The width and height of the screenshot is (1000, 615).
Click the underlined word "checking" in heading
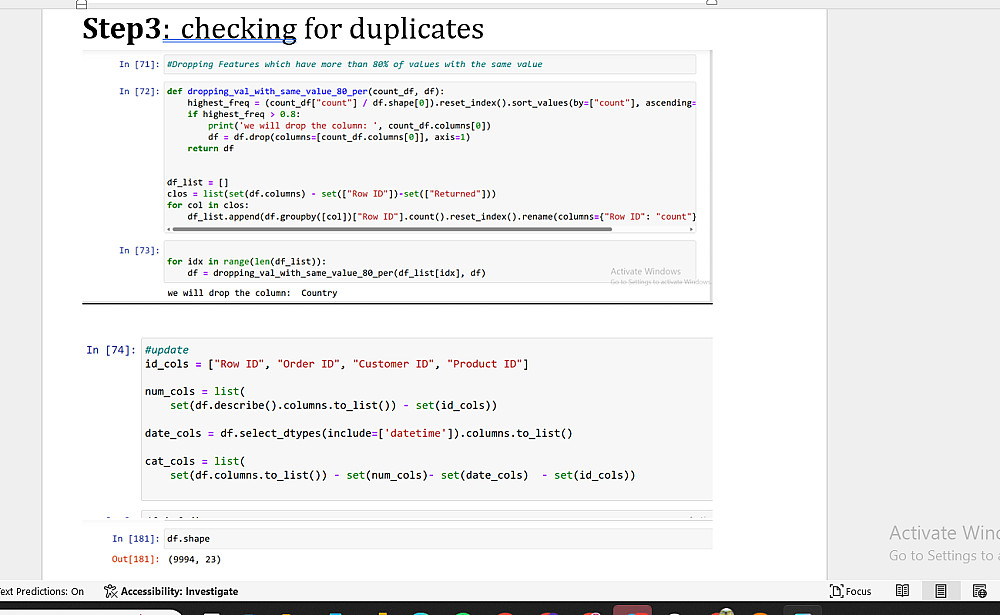pyautogui.click(x=239, y=29)
